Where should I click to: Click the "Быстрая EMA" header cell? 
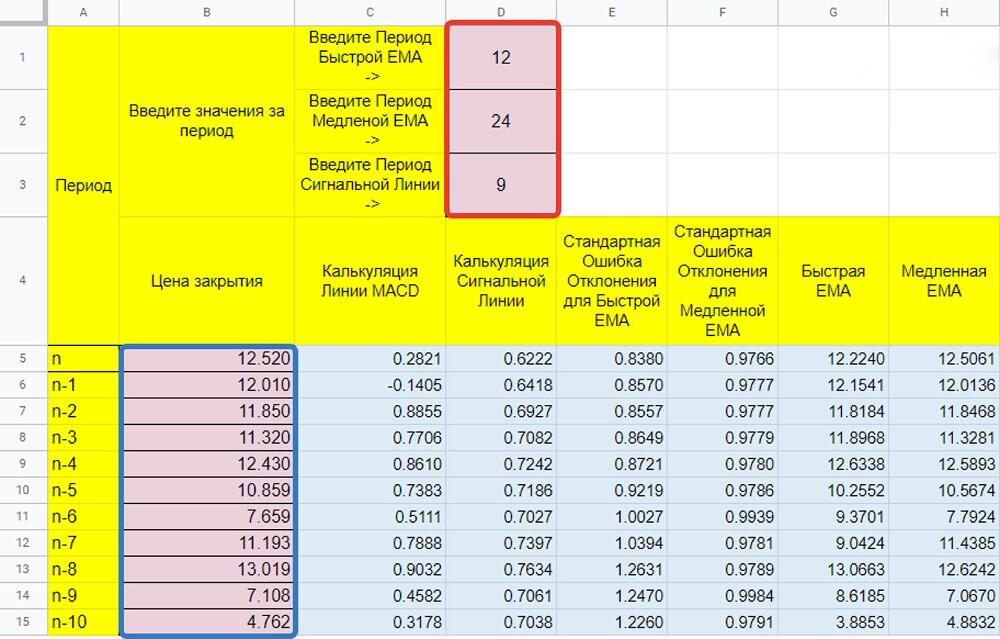coord(832,281)
